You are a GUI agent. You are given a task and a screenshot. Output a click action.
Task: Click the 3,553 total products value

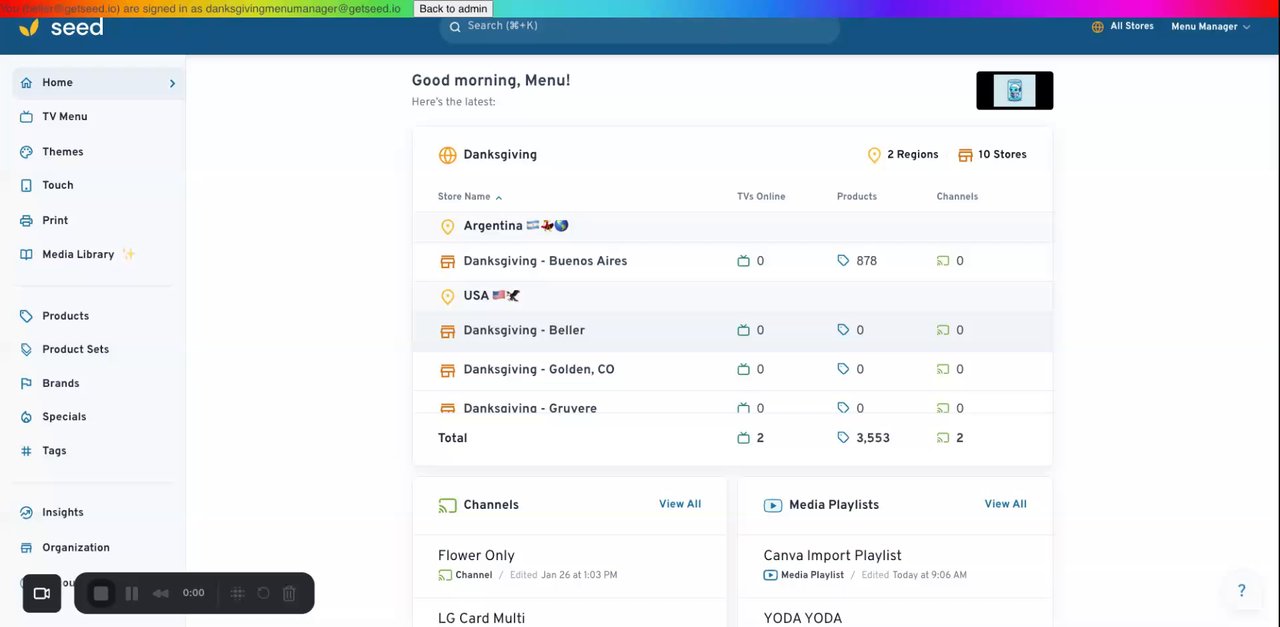coord(873,439)
